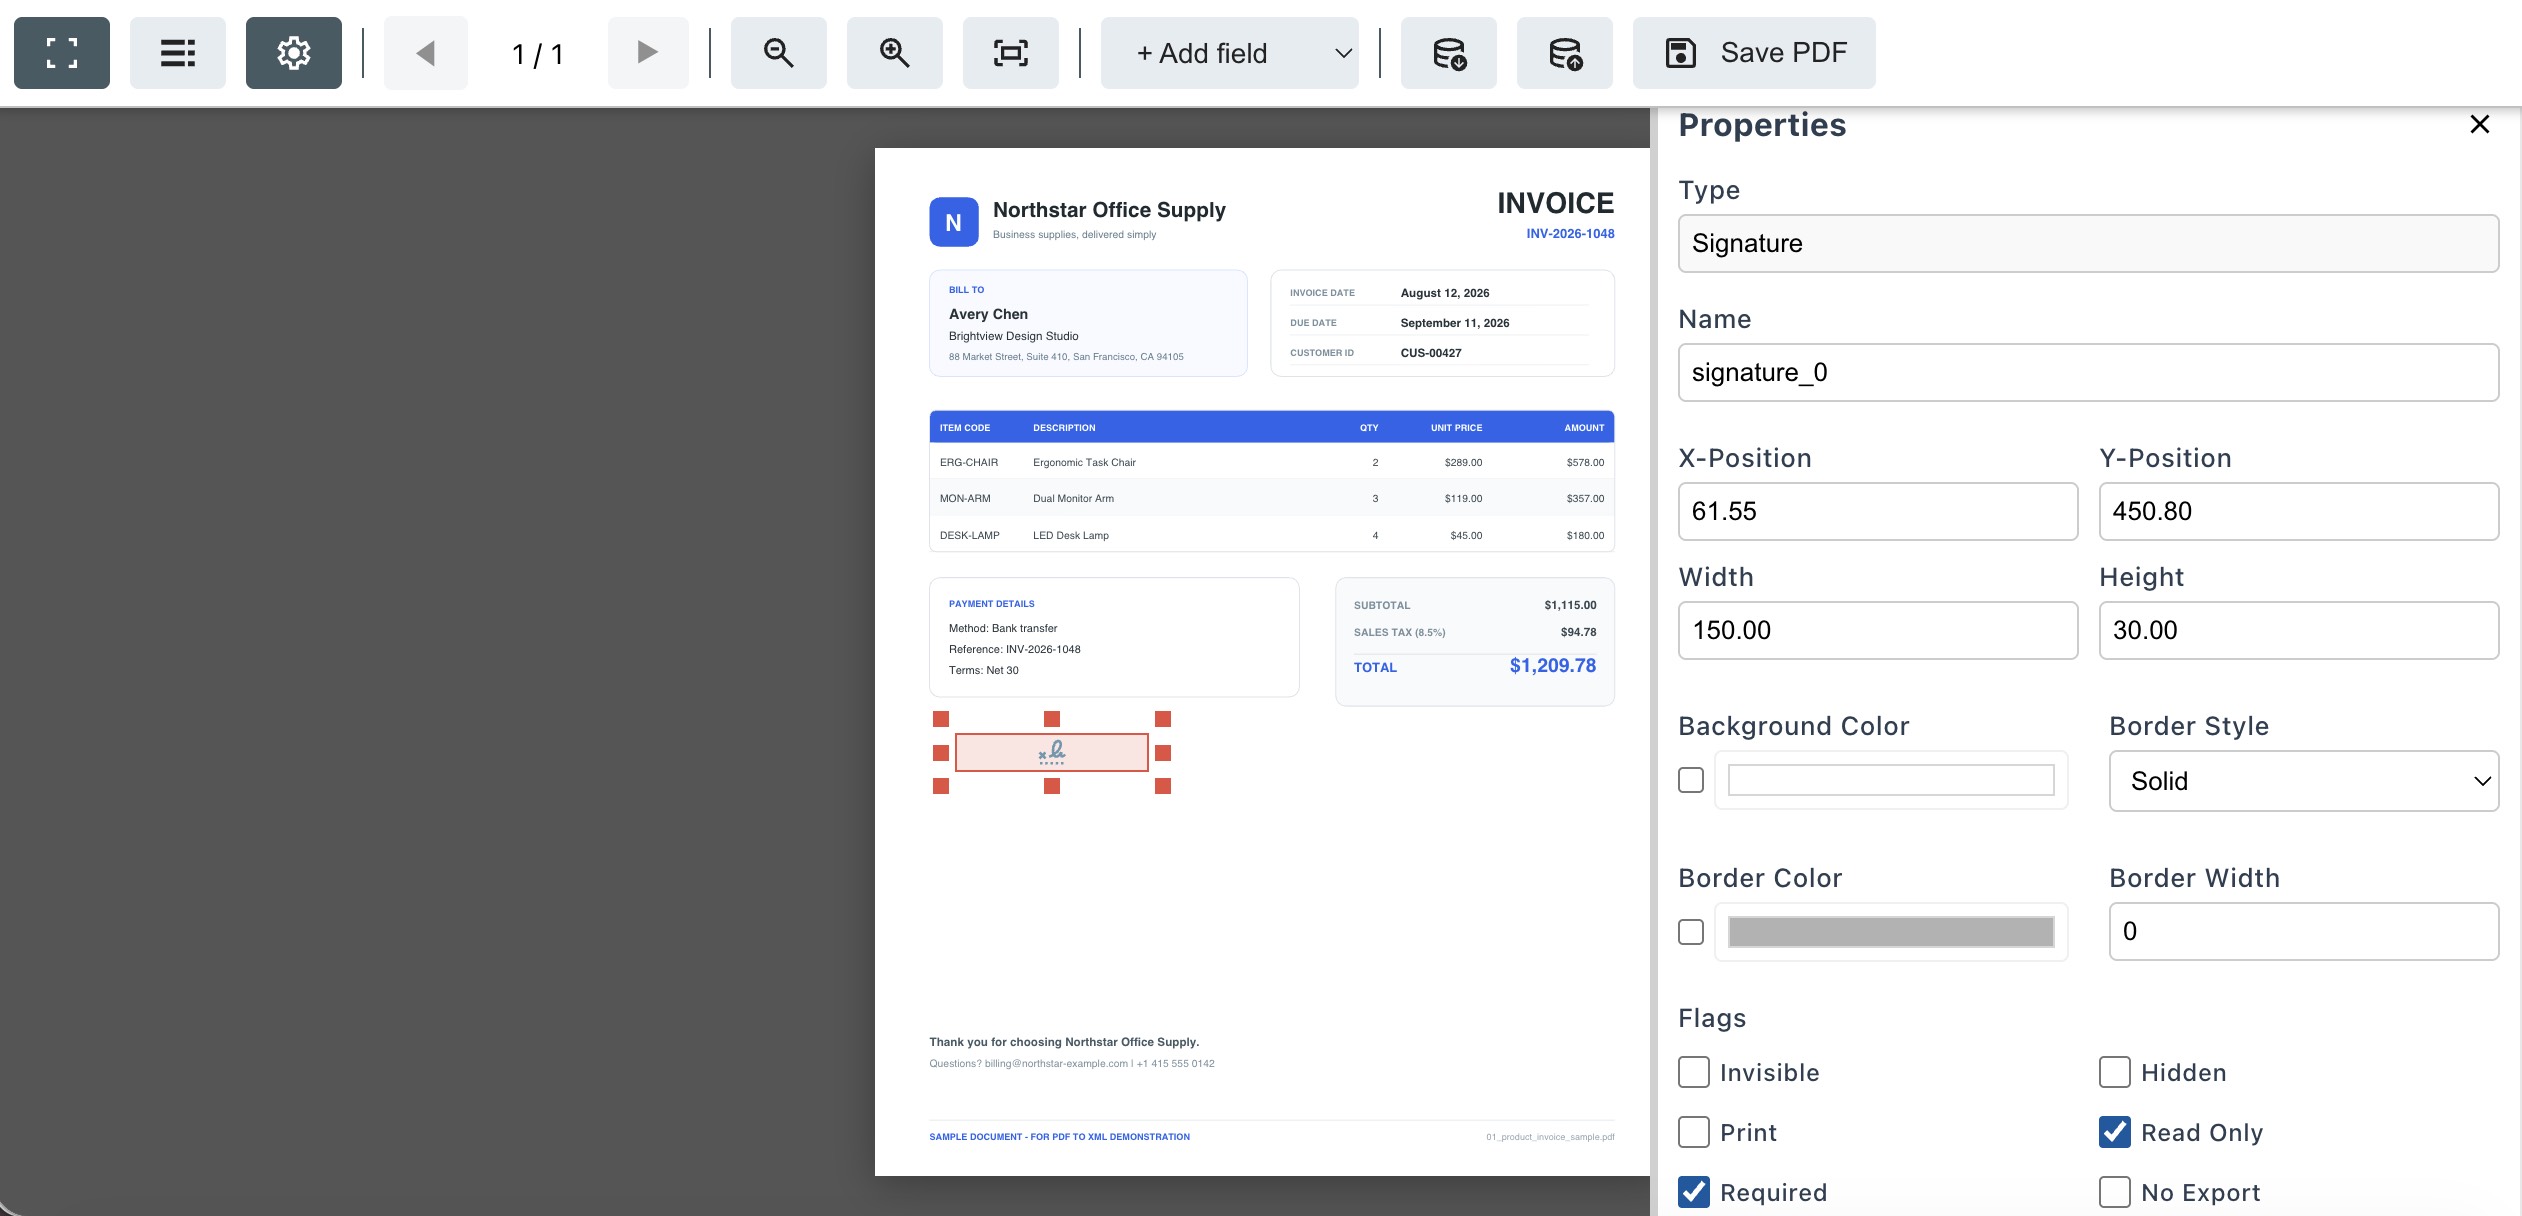This screenshot has width=2522, height=1216.
Task: Zoom out of the PDF
Action: tap(779, 53)
